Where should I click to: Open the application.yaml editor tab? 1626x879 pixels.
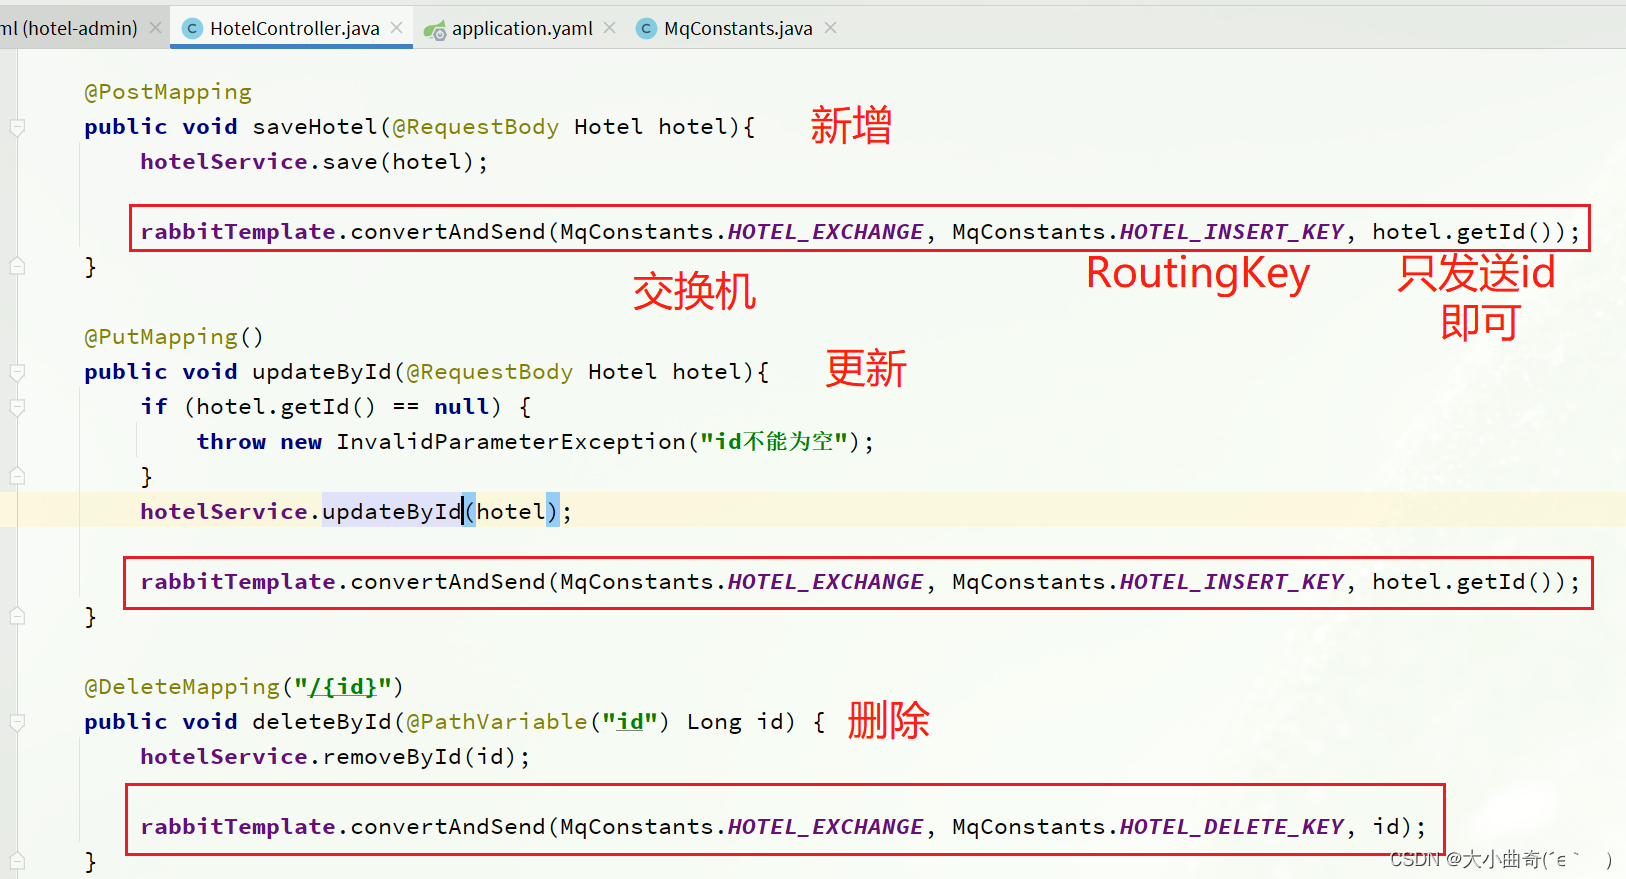pos(522,29)
